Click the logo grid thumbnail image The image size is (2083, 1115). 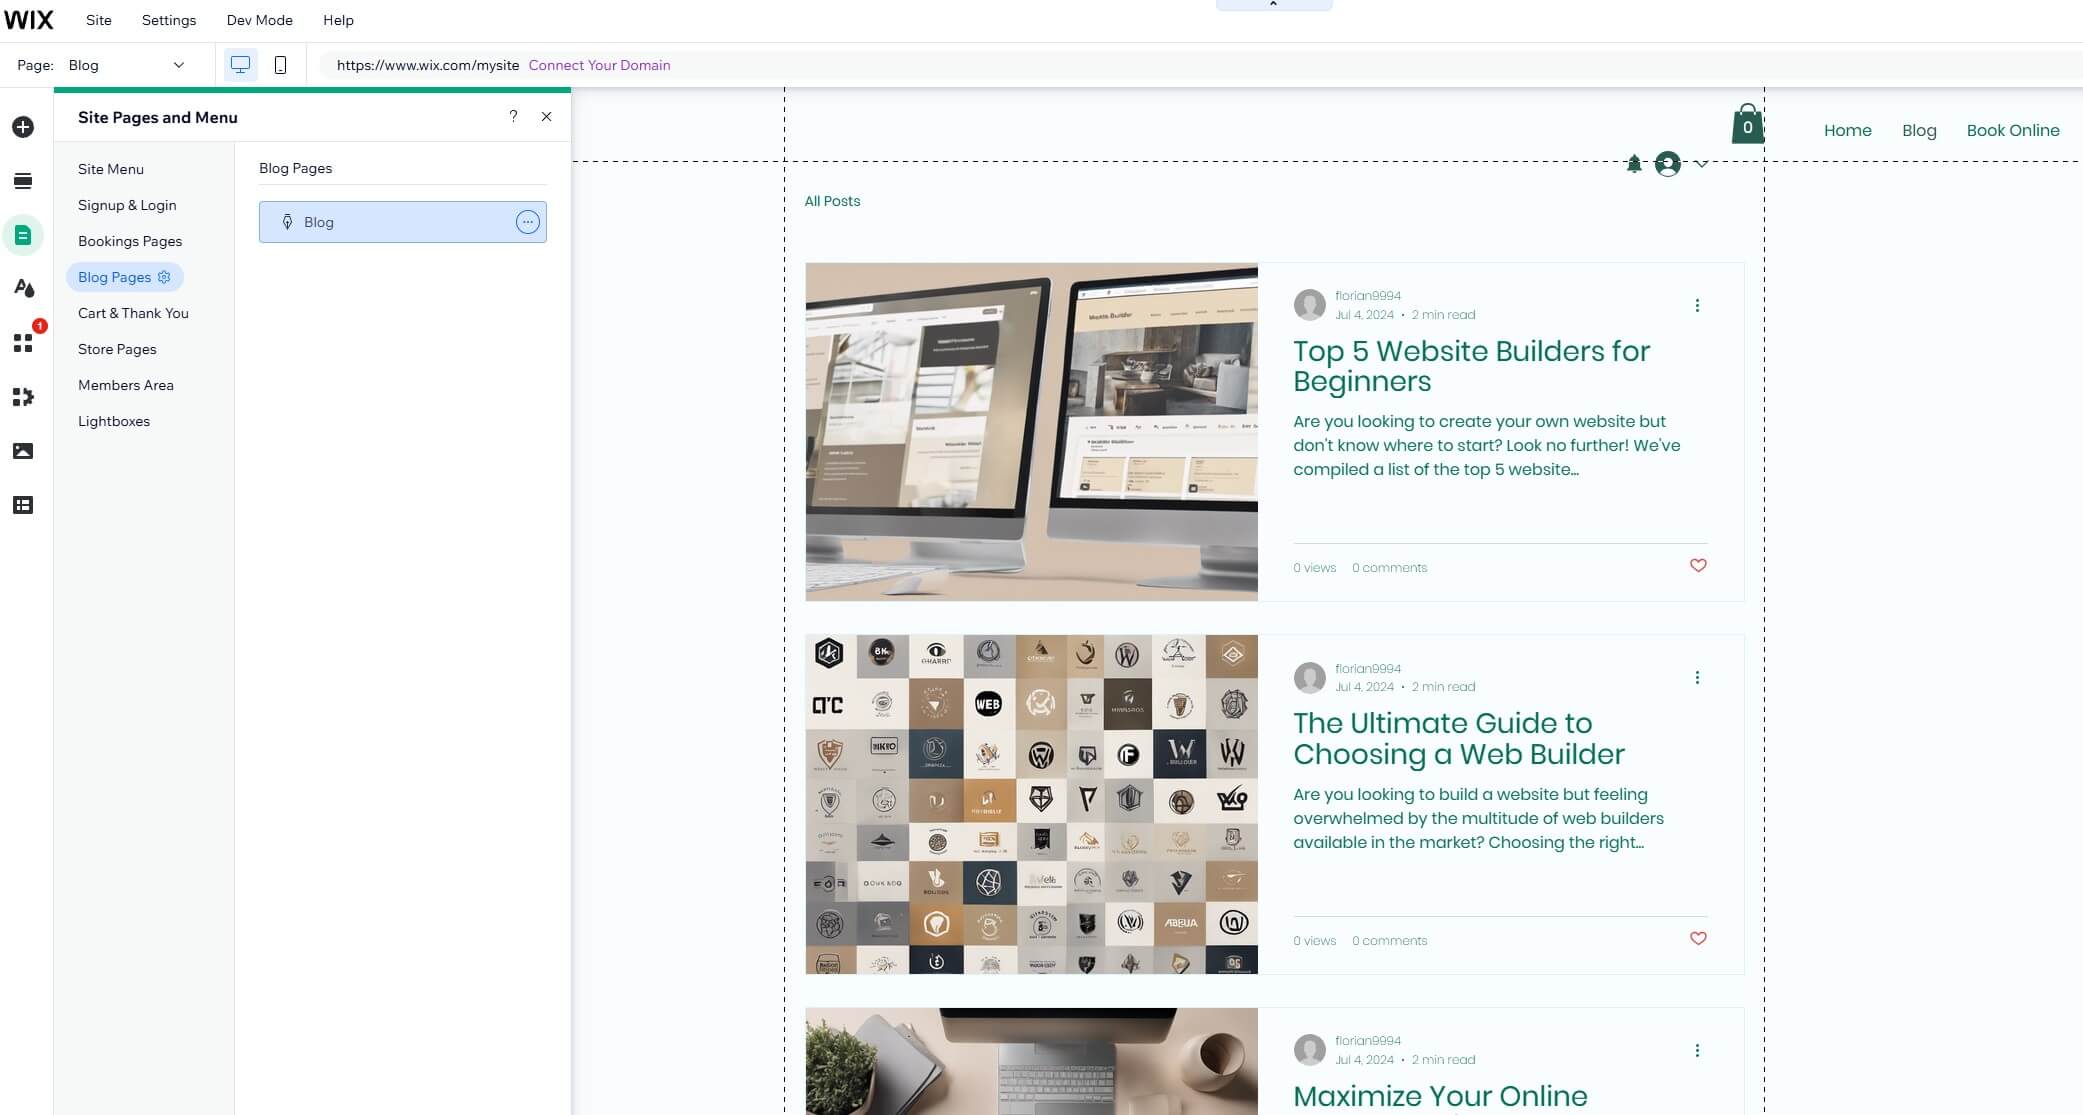pos(1031,804)
